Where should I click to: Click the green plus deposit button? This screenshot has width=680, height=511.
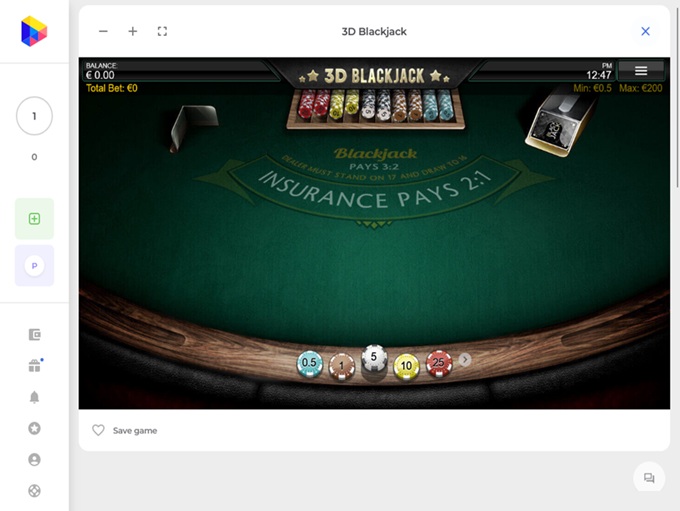coord(34,218)
